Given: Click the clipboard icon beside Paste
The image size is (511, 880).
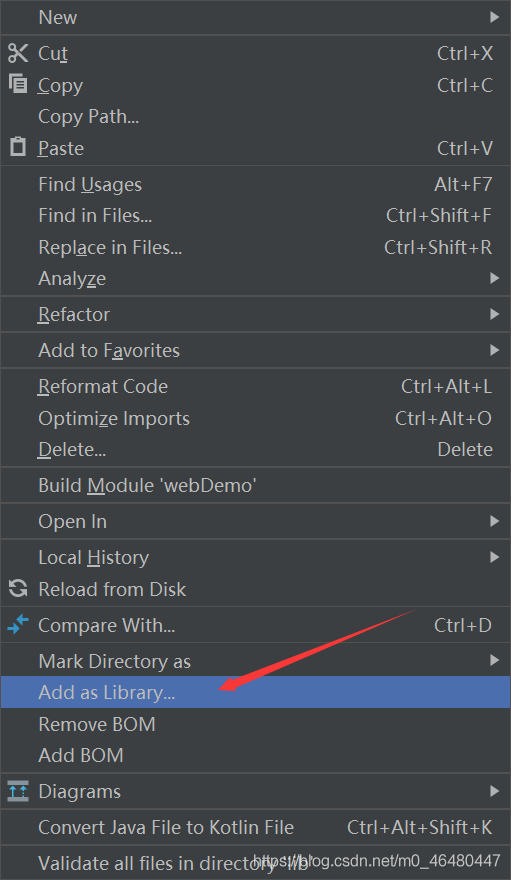Looking at the screenshot, I should click(x=18, y=146).
